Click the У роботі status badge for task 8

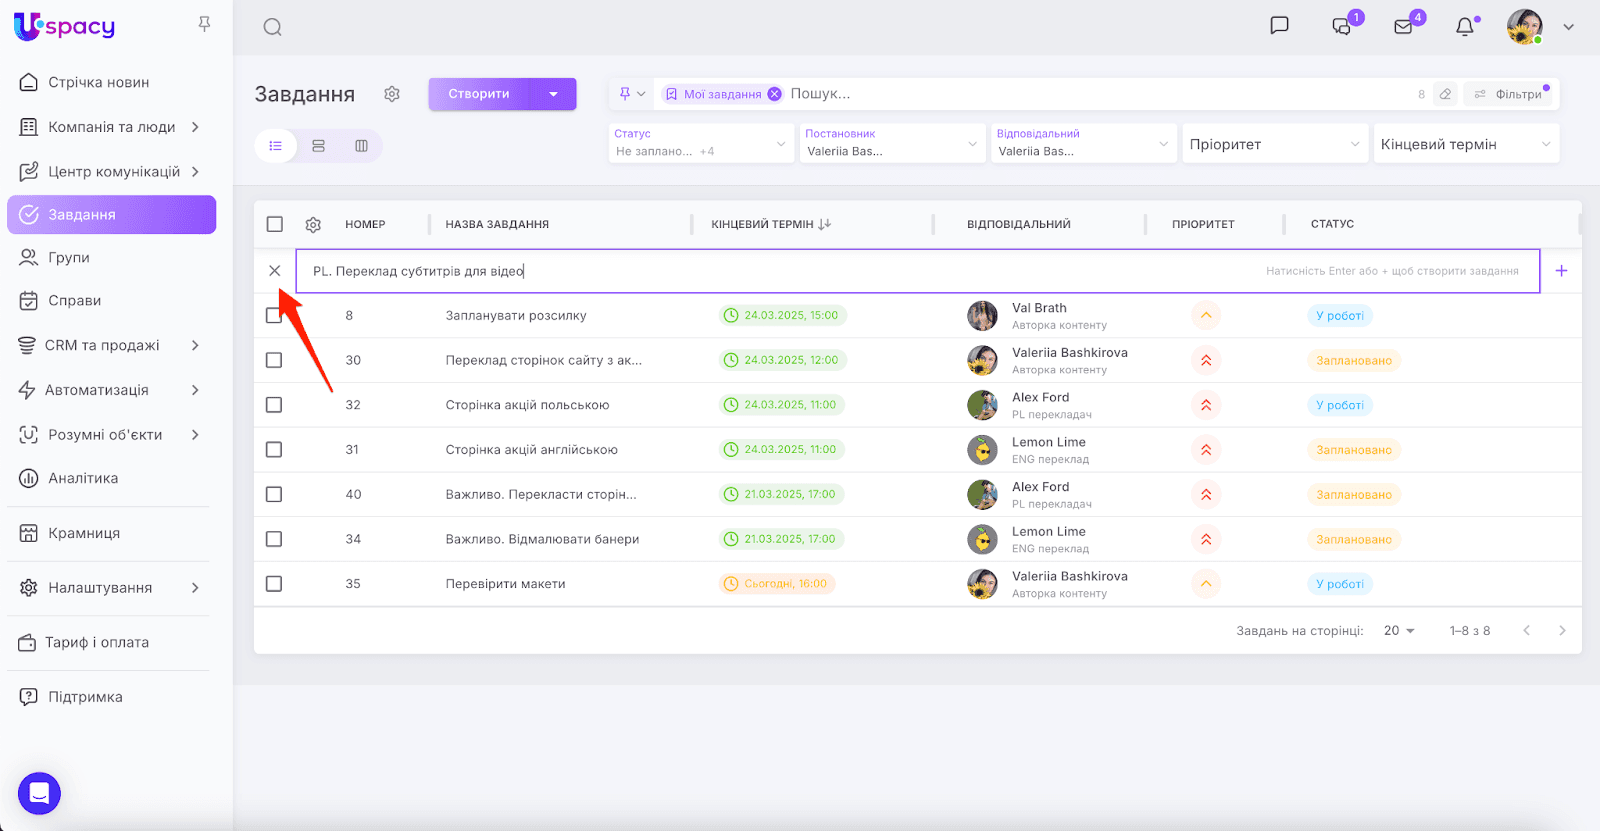point(1339,316)
